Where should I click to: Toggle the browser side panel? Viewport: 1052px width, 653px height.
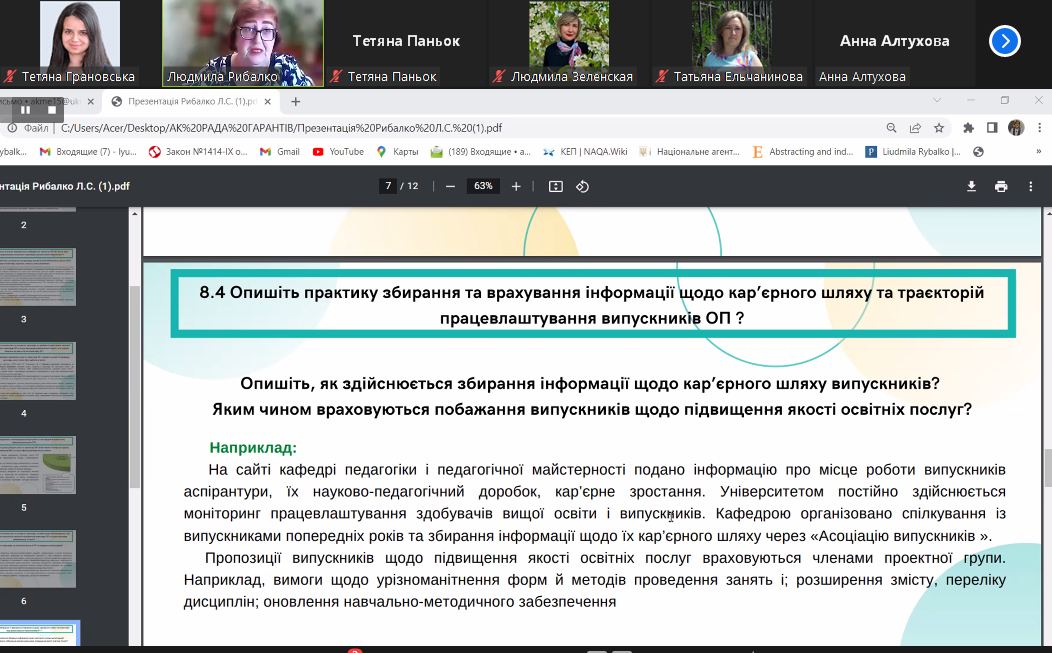(992, 128)
